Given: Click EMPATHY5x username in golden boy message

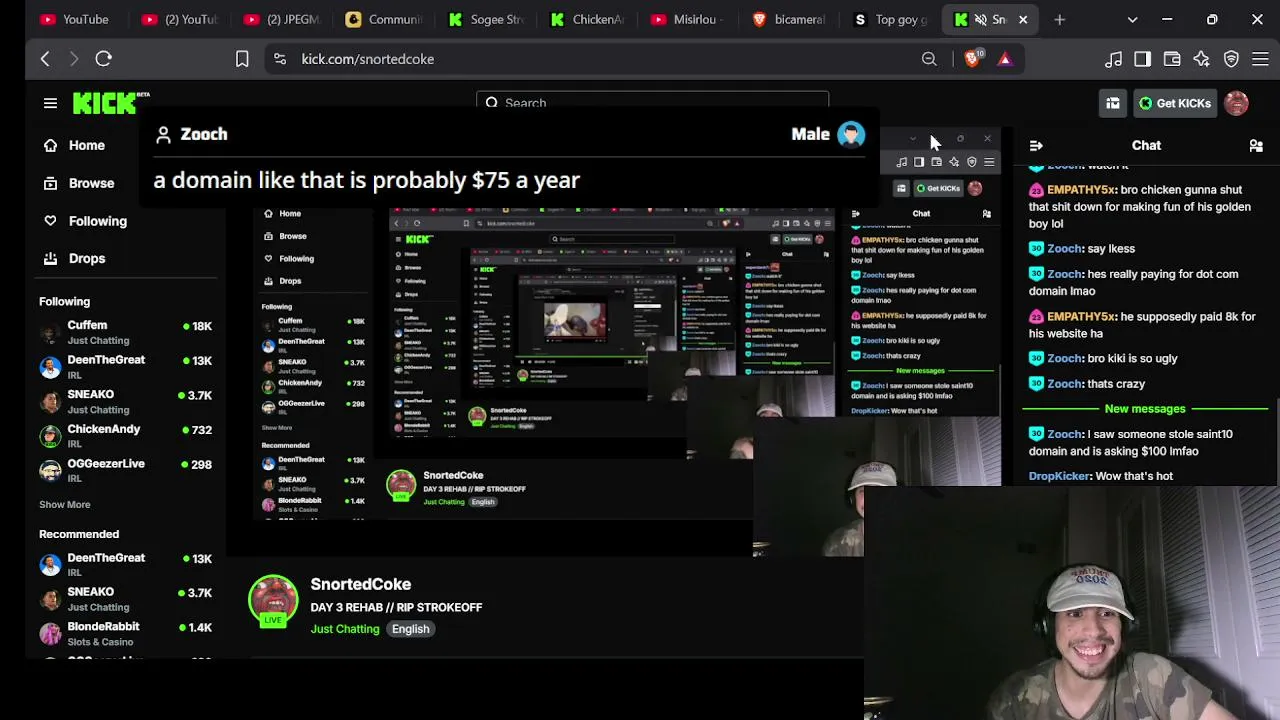Looking at the screenshot, I should click(1081, 190).
